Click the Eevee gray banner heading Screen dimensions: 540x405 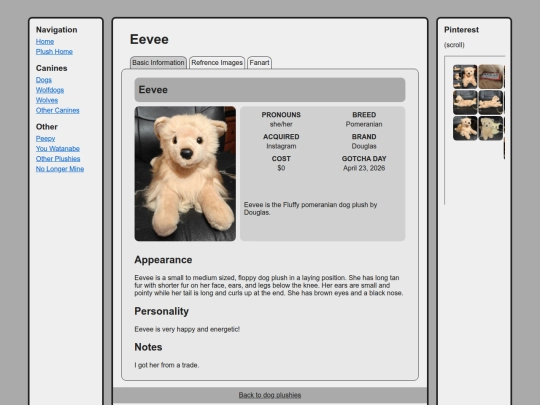point(153,90)
